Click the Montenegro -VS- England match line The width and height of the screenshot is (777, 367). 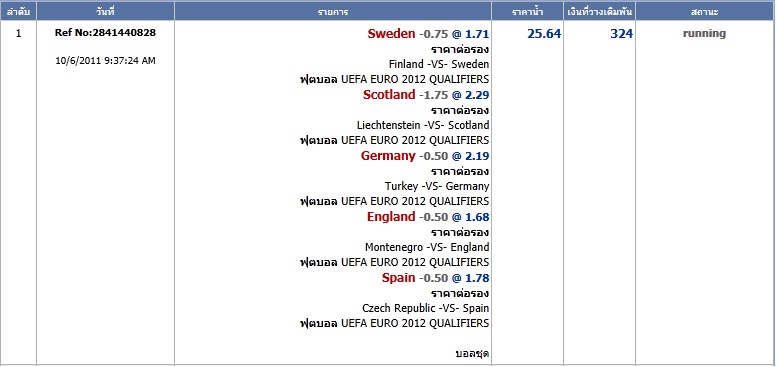[427, 247]
